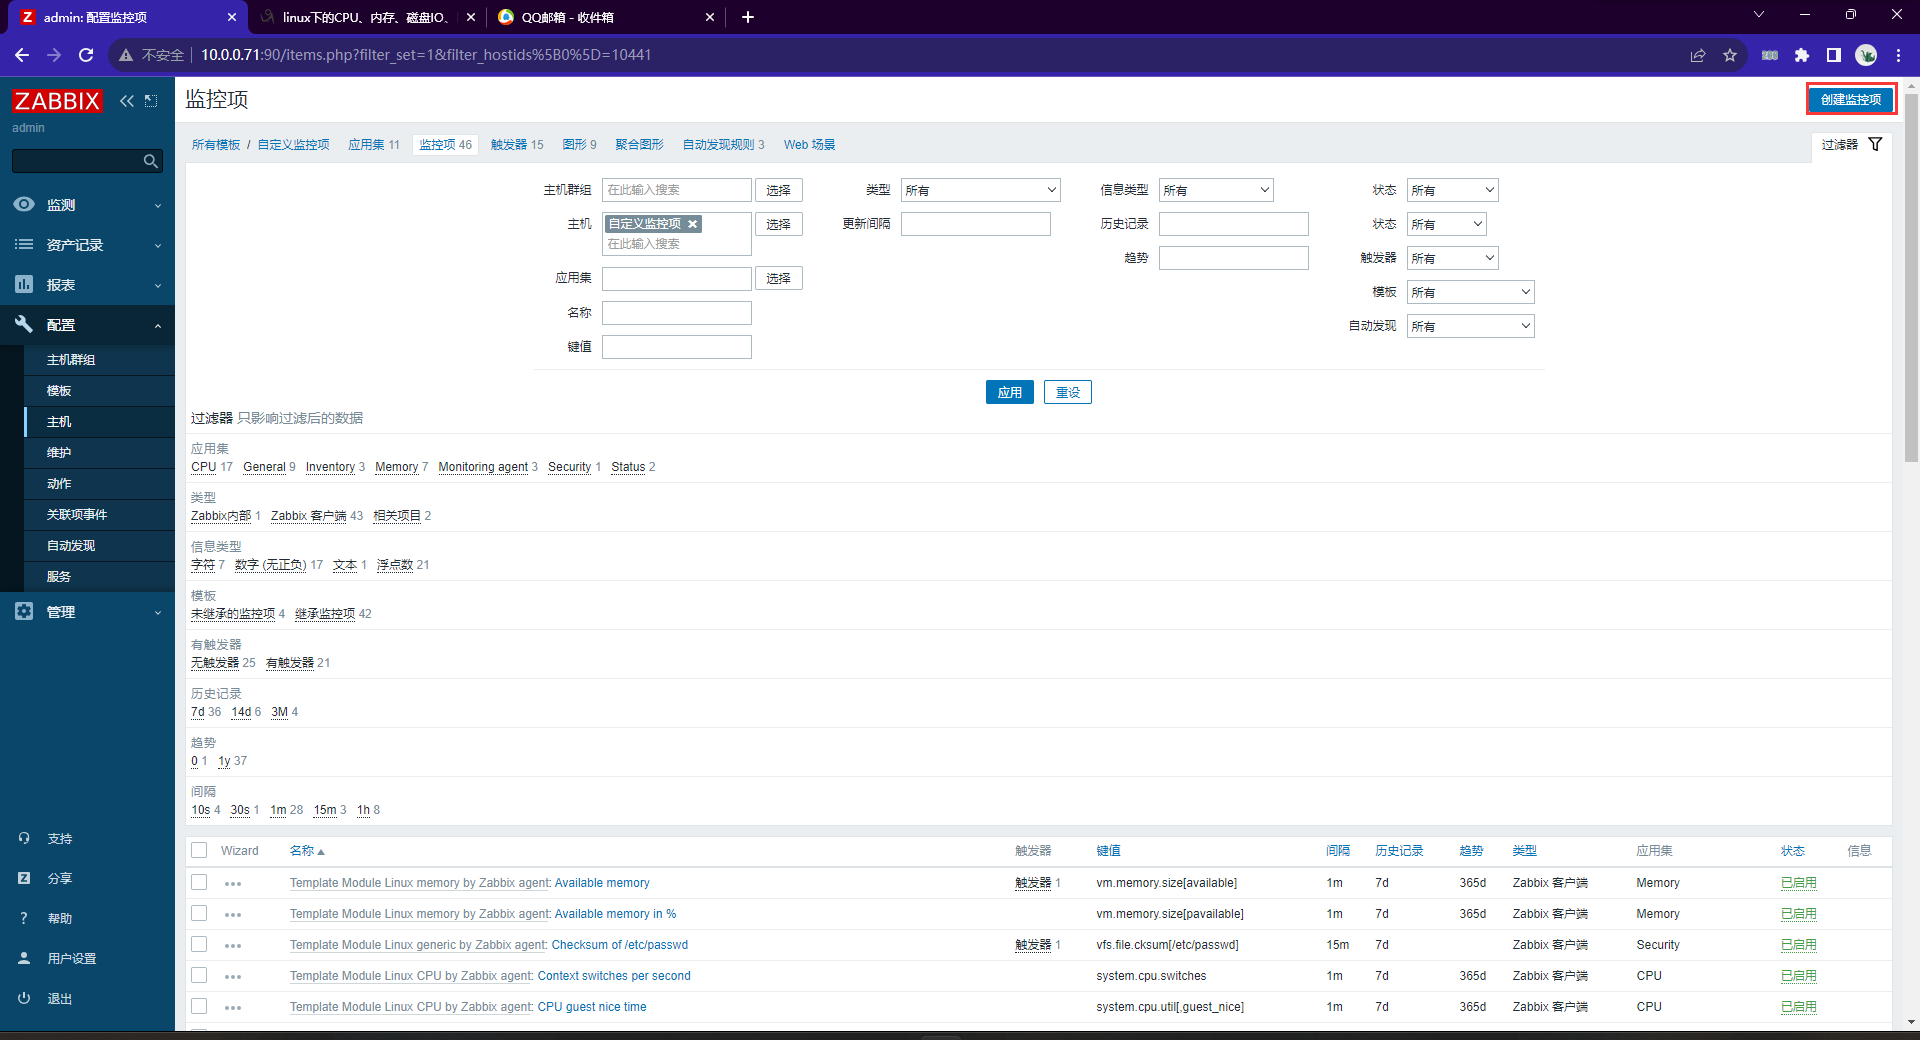Click the Zabbix logo in sidebar
The height and width of the screenshot is (1040, 1920).
(x=57, y=101)
